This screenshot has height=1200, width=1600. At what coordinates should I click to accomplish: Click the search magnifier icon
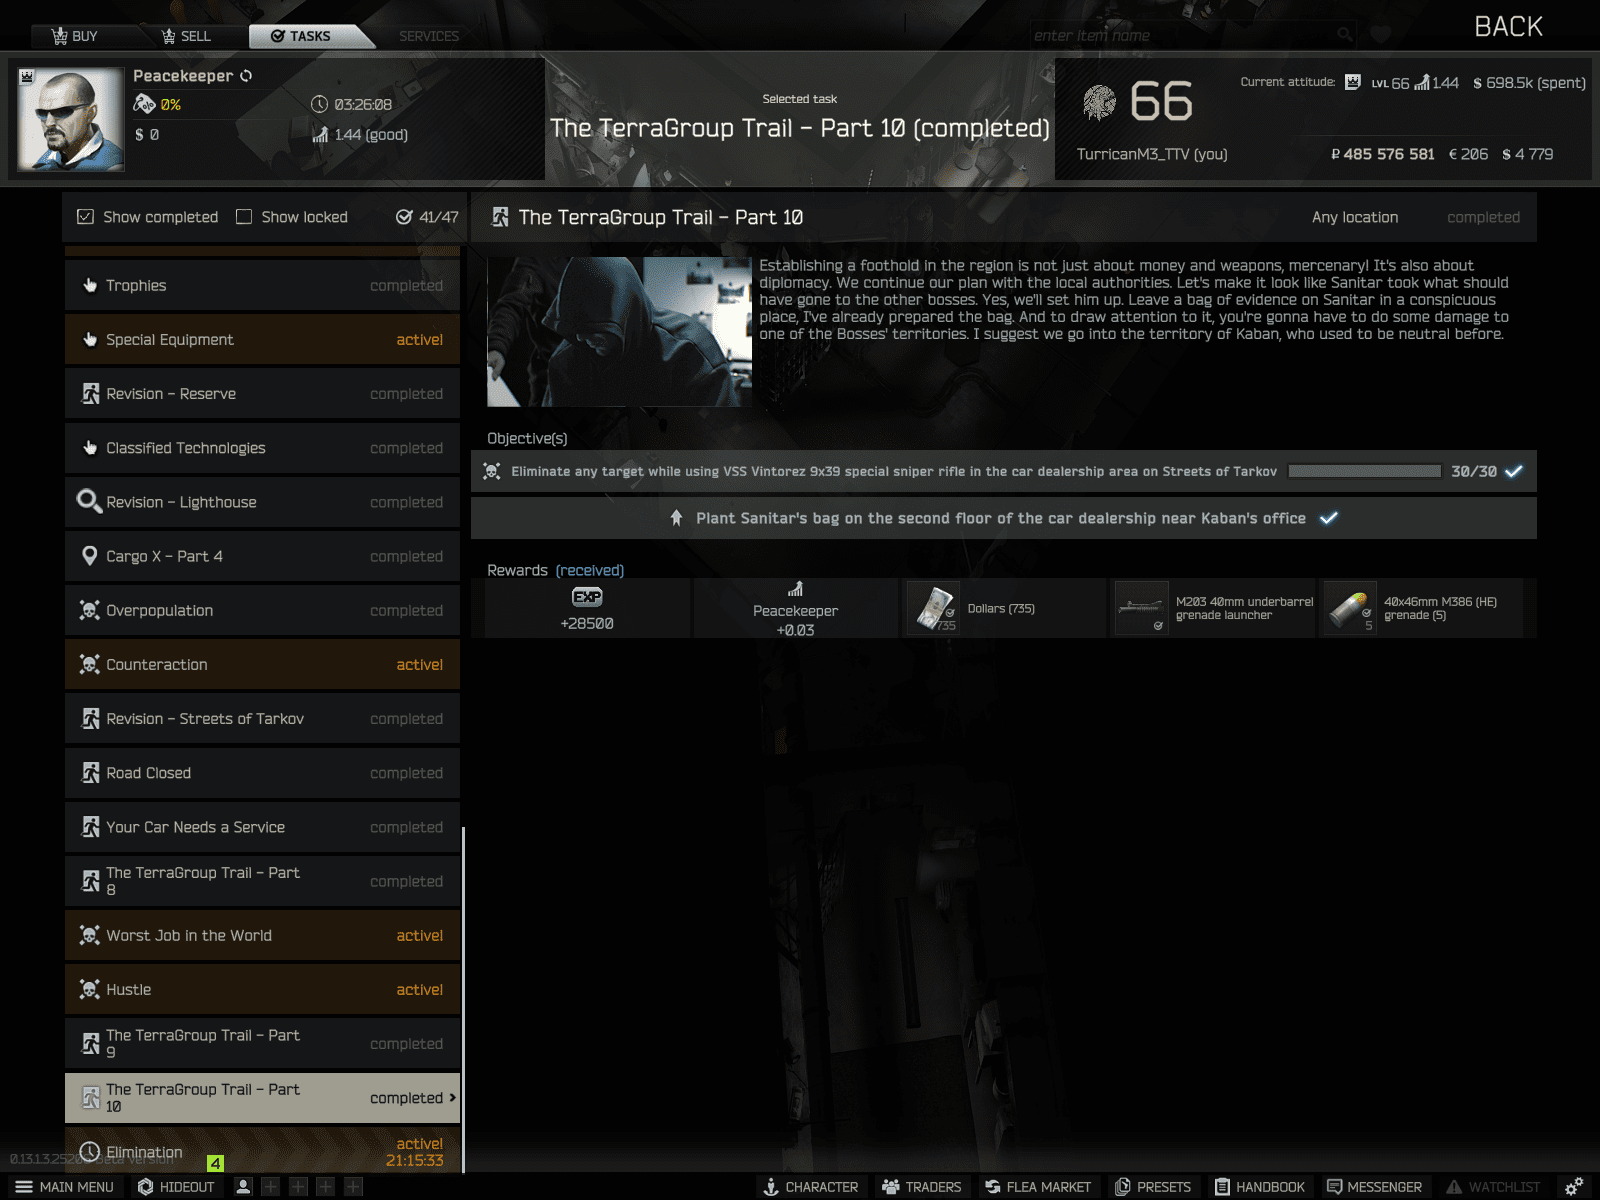click(x=1345, y=35)
